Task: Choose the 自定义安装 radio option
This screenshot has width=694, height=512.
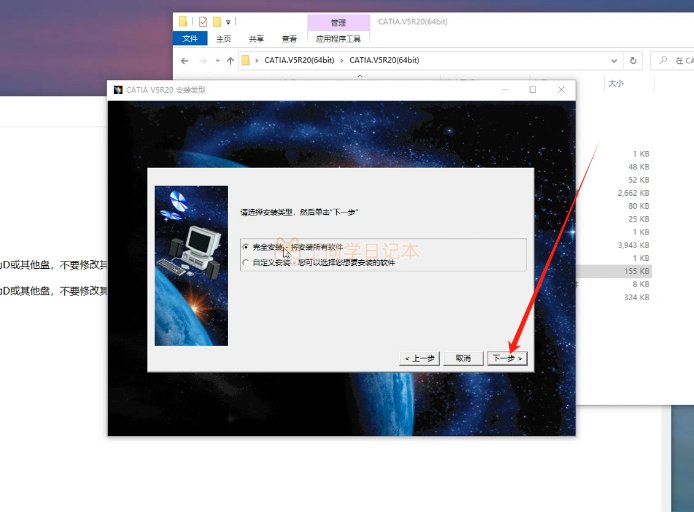Action: tap(246, 262)
